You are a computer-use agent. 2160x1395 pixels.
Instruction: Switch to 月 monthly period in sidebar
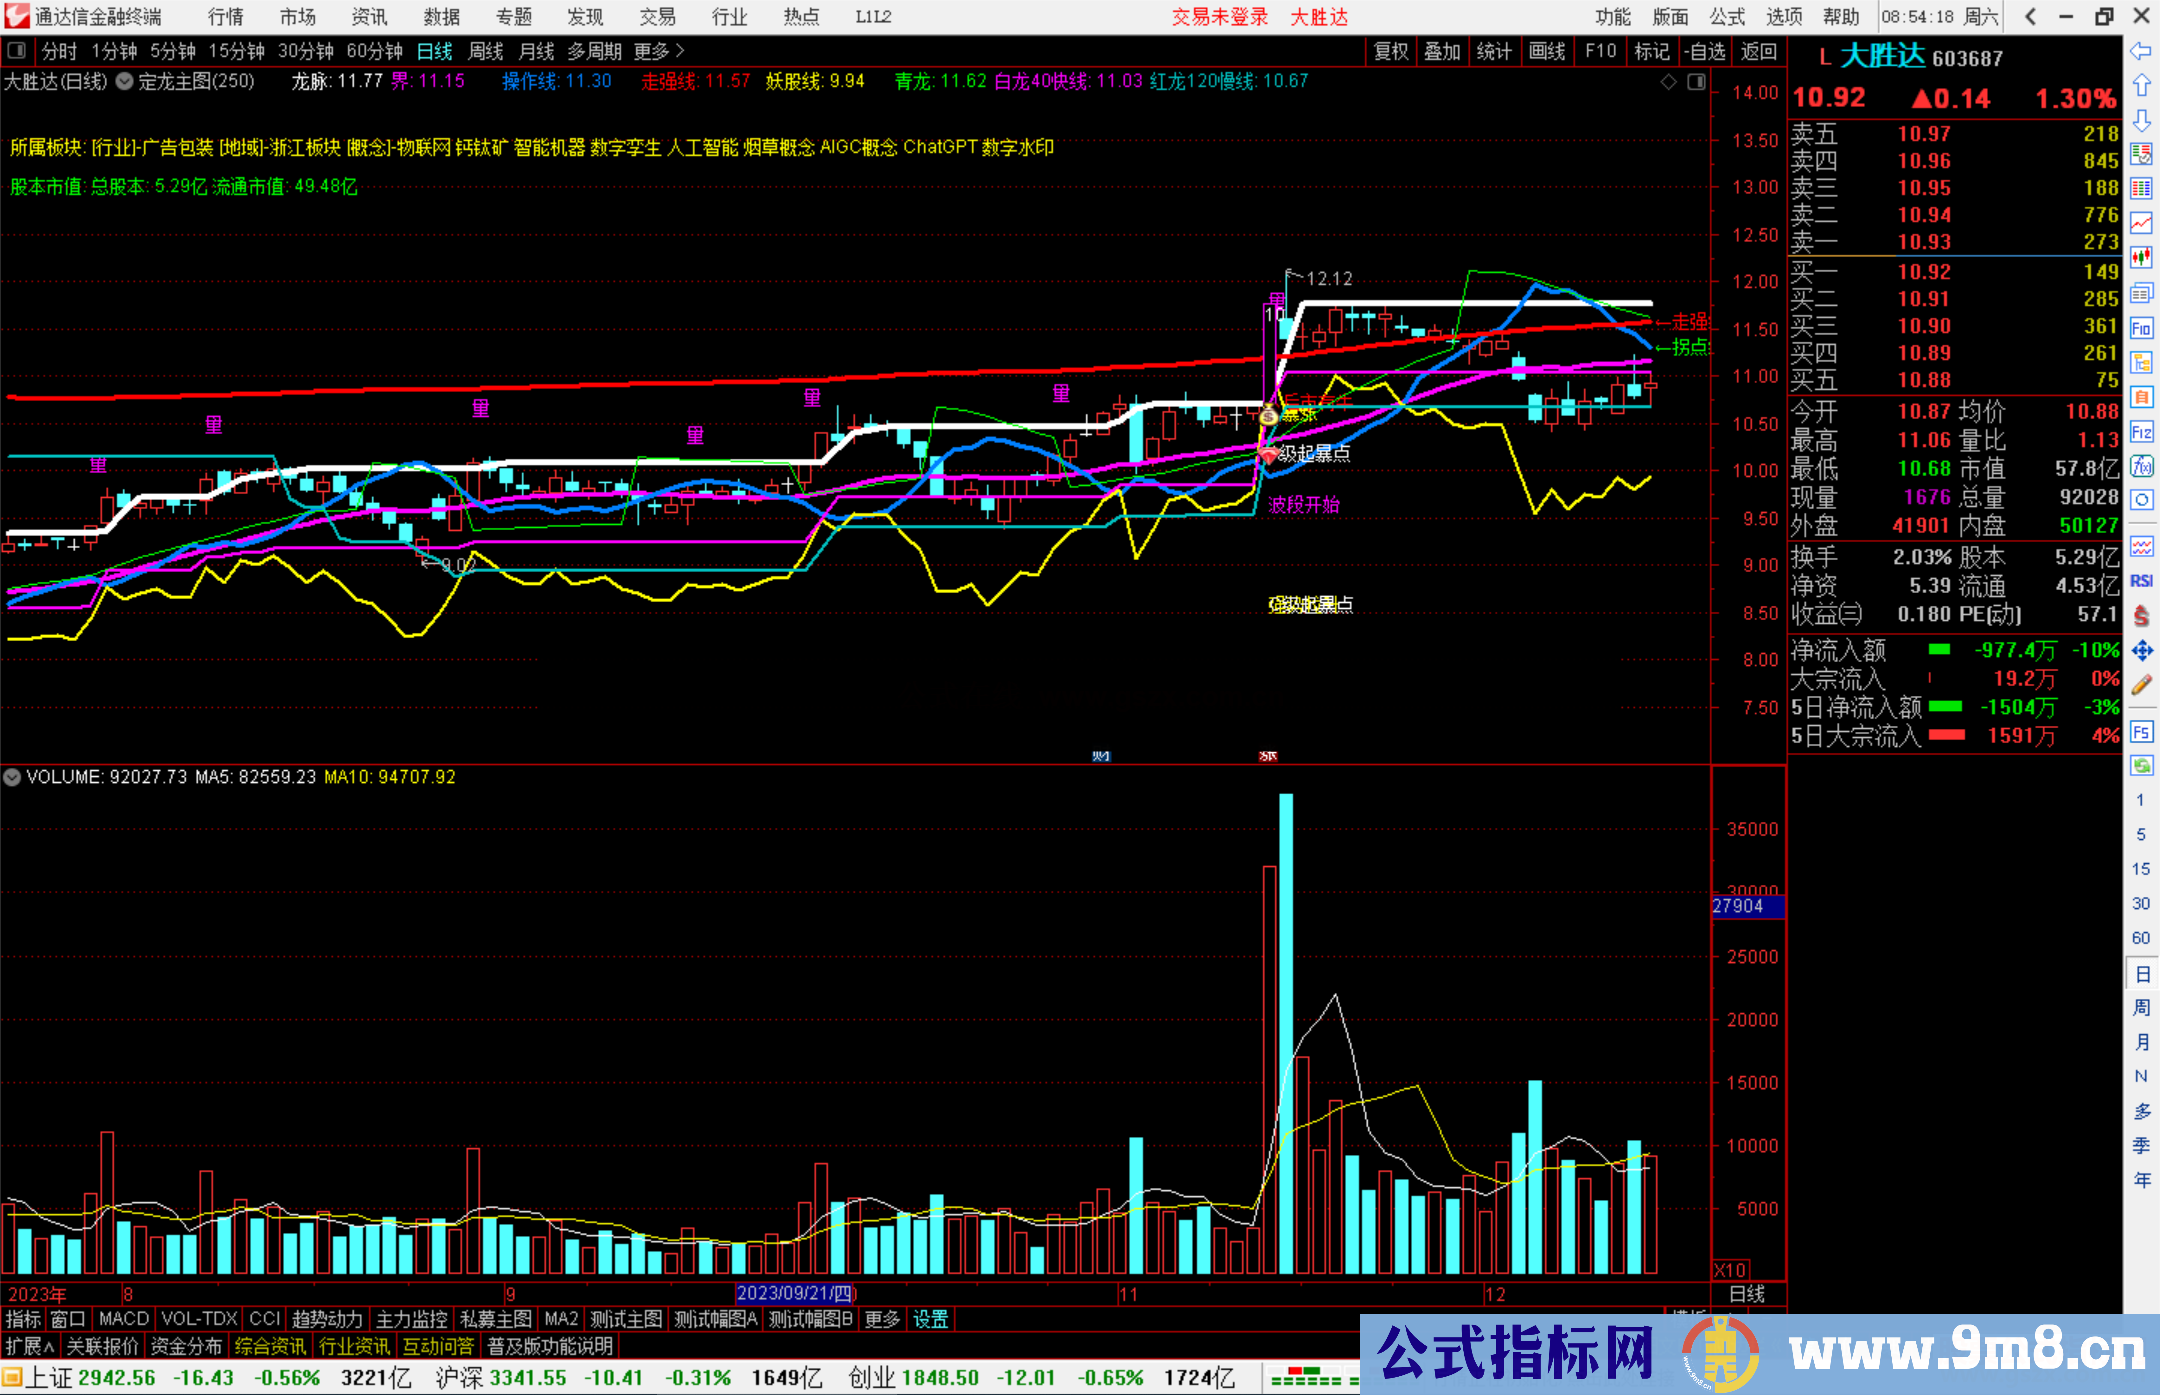pyautogui.click(x=2141, y=1042)
